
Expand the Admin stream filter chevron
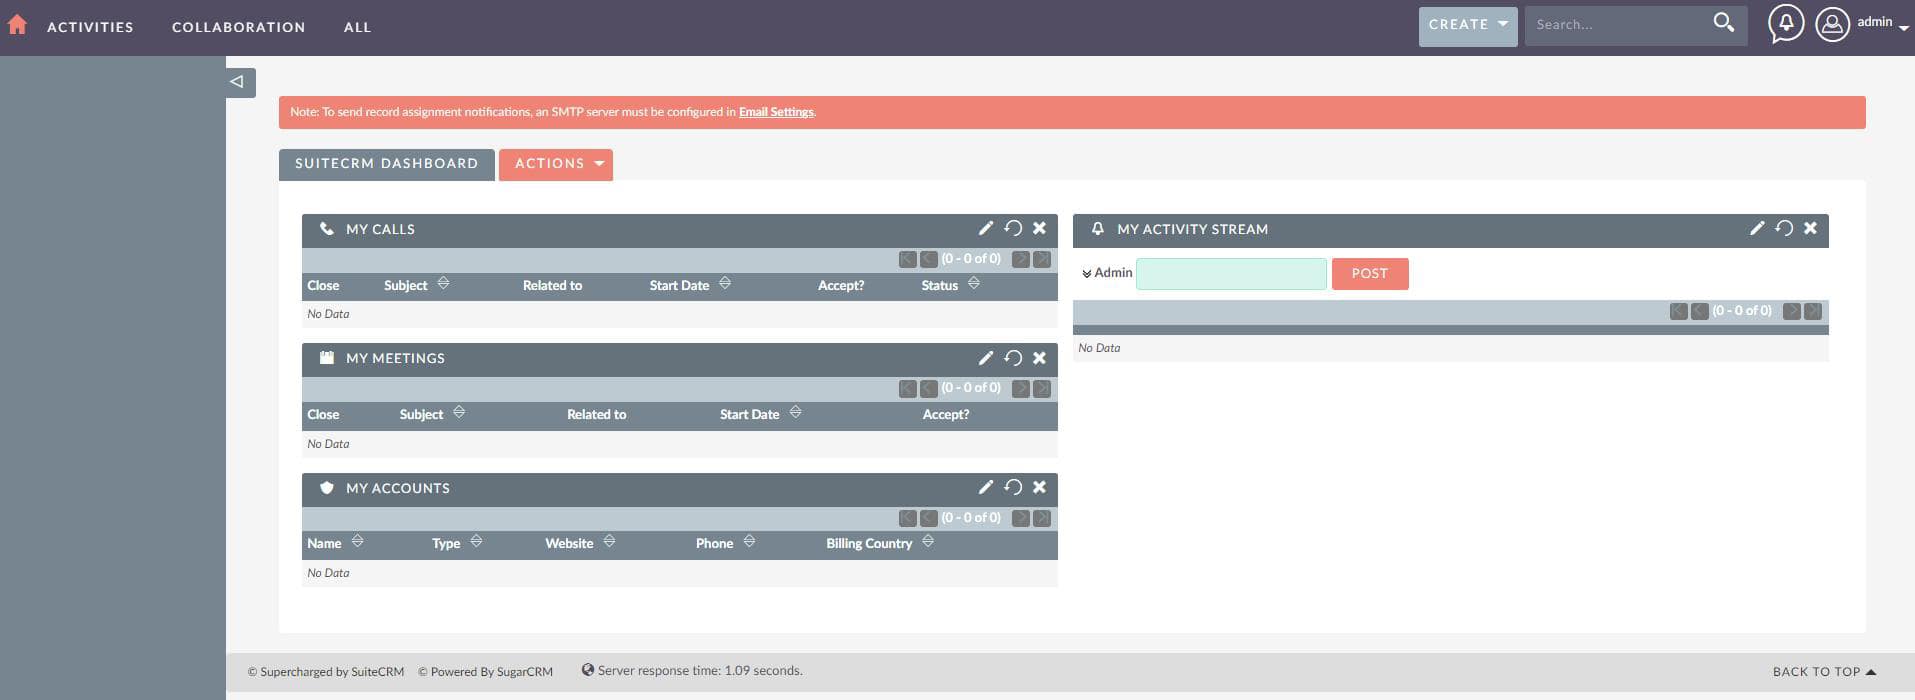[x=1086, y=274]
